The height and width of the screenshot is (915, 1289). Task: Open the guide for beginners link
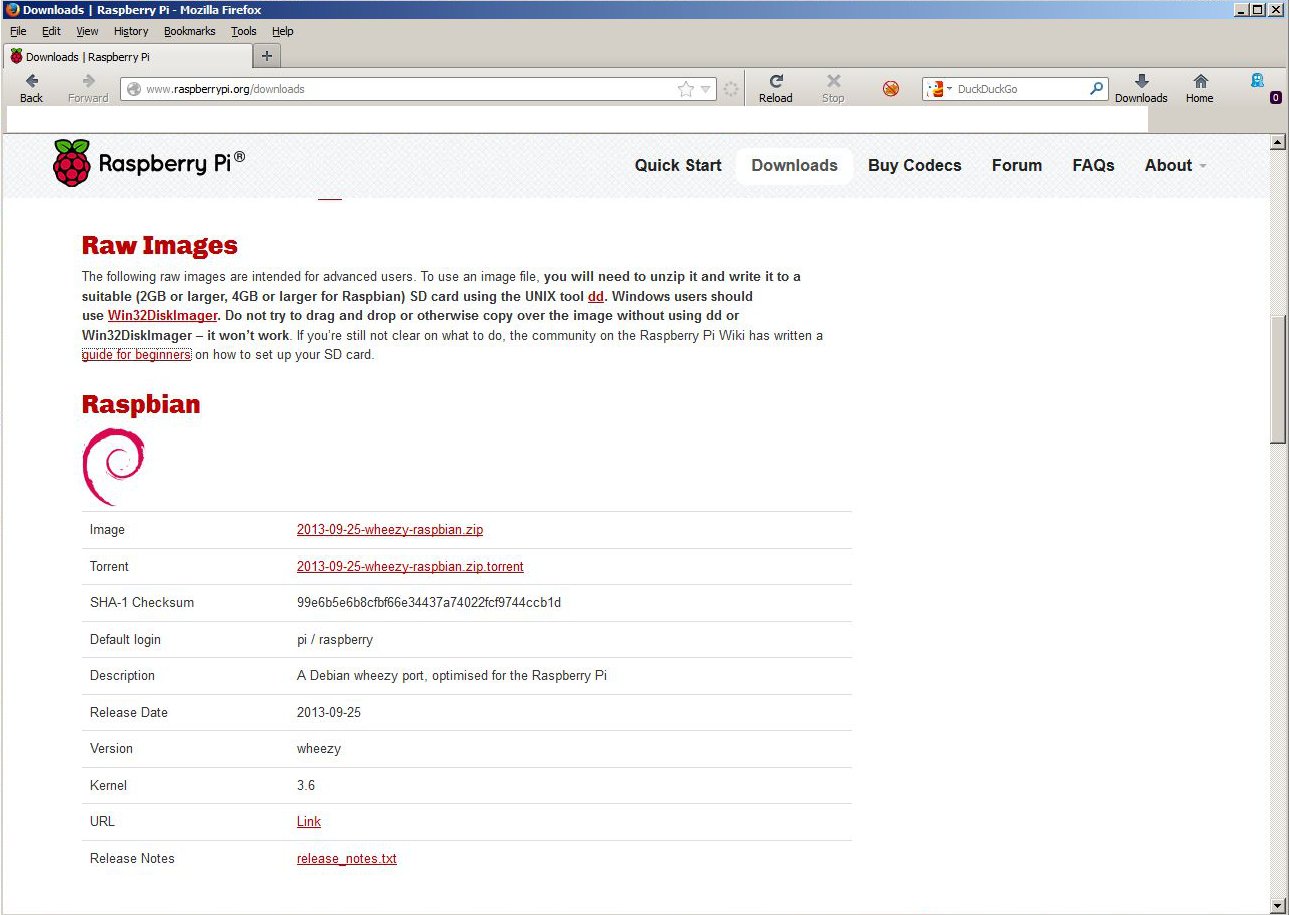coord(136,355)
